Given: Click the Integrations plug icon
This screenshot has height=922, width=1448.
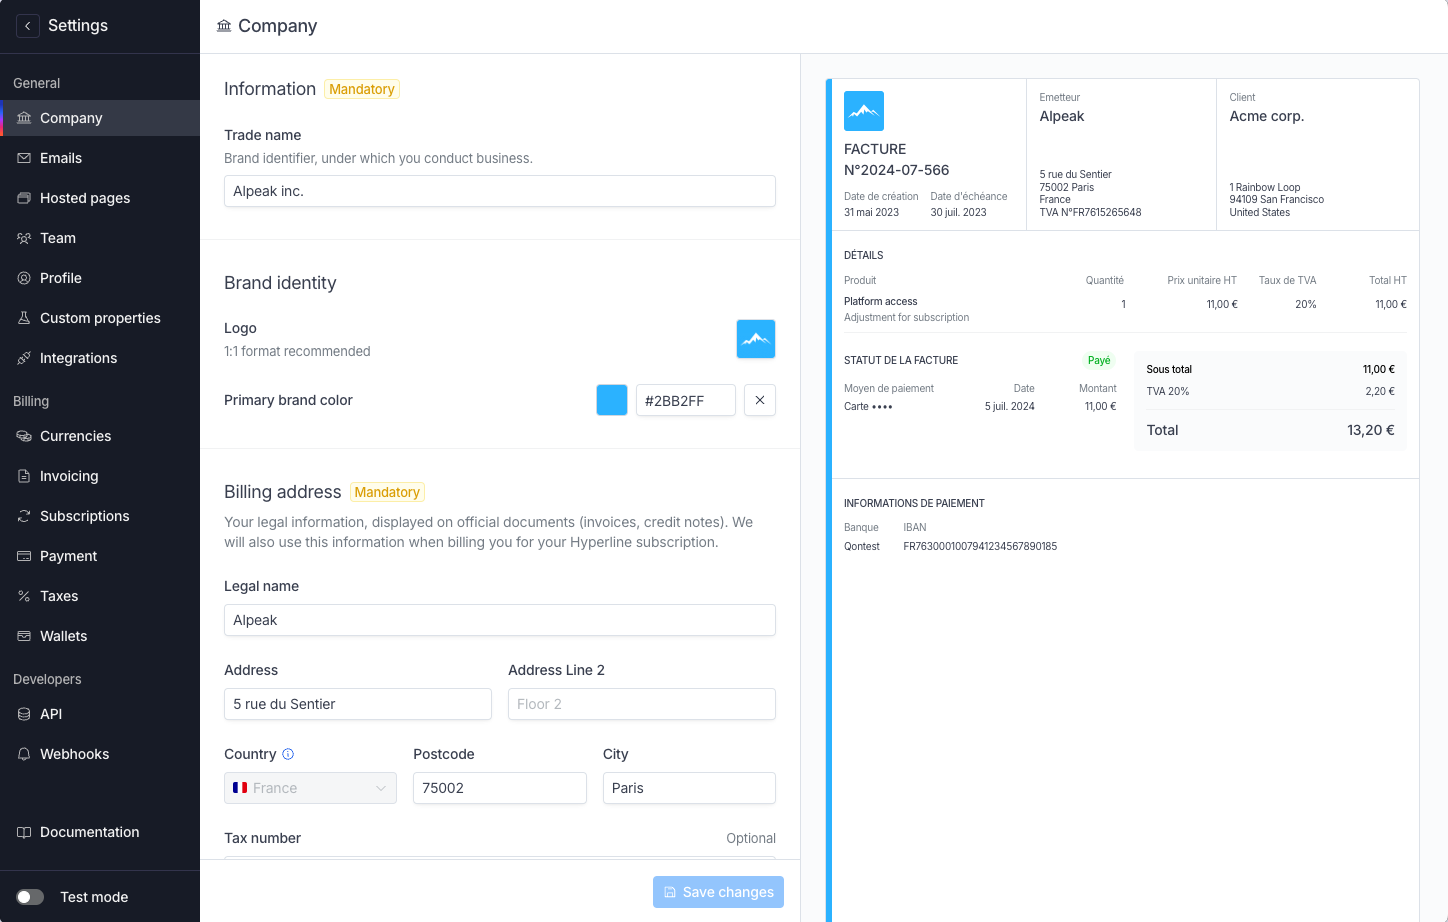Looking at the screenshot, I should [x=24, y=358].
